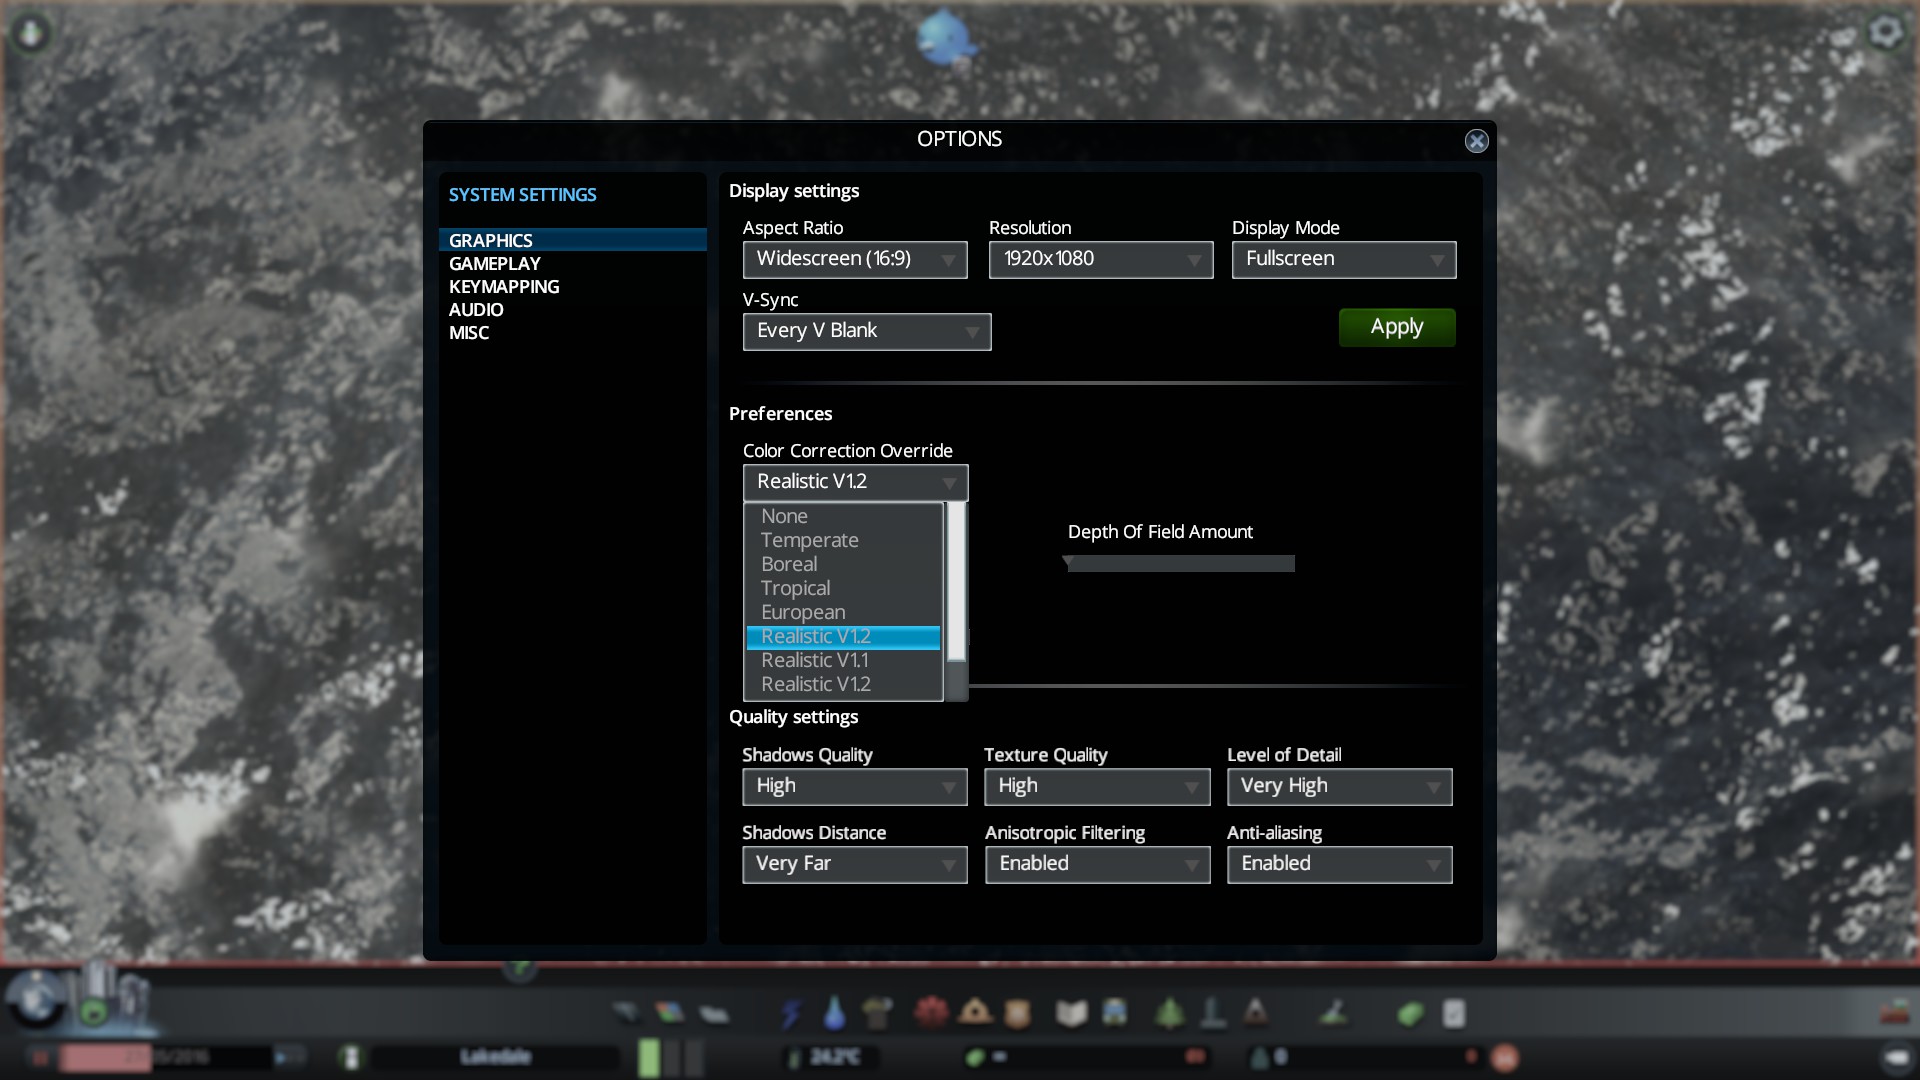Open the Display Mode dropdown
The height and width of the screenshot is (1080, 1920).
[x=1343, y=259]
